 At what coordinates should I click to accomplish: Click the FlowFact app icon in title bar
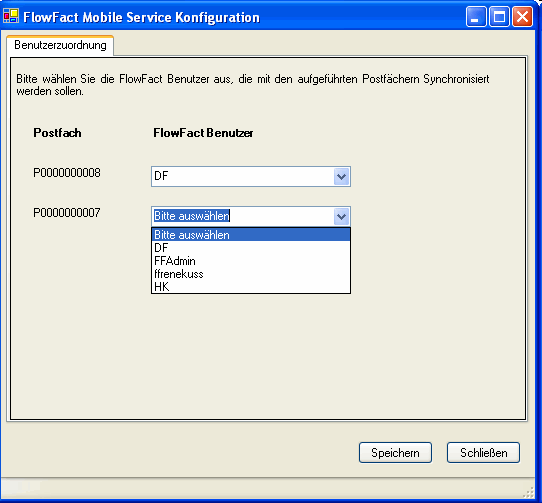(x=11, y=16)
